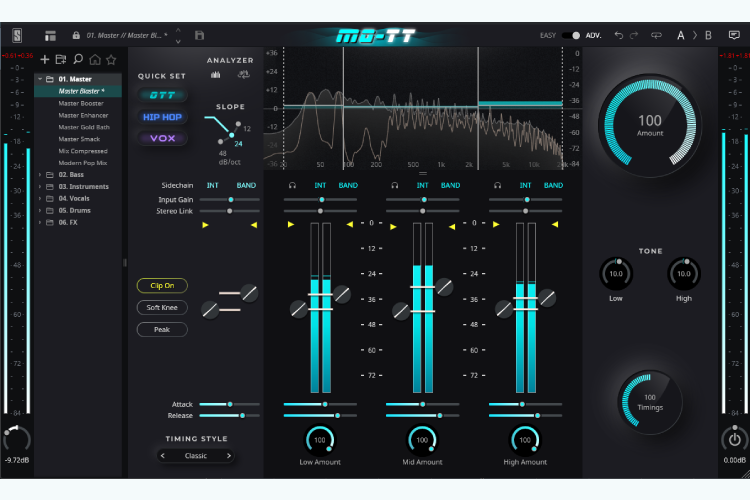The image size is (750, 500).
Task: Select compare slot A
Action: click(x=681, y=35)
